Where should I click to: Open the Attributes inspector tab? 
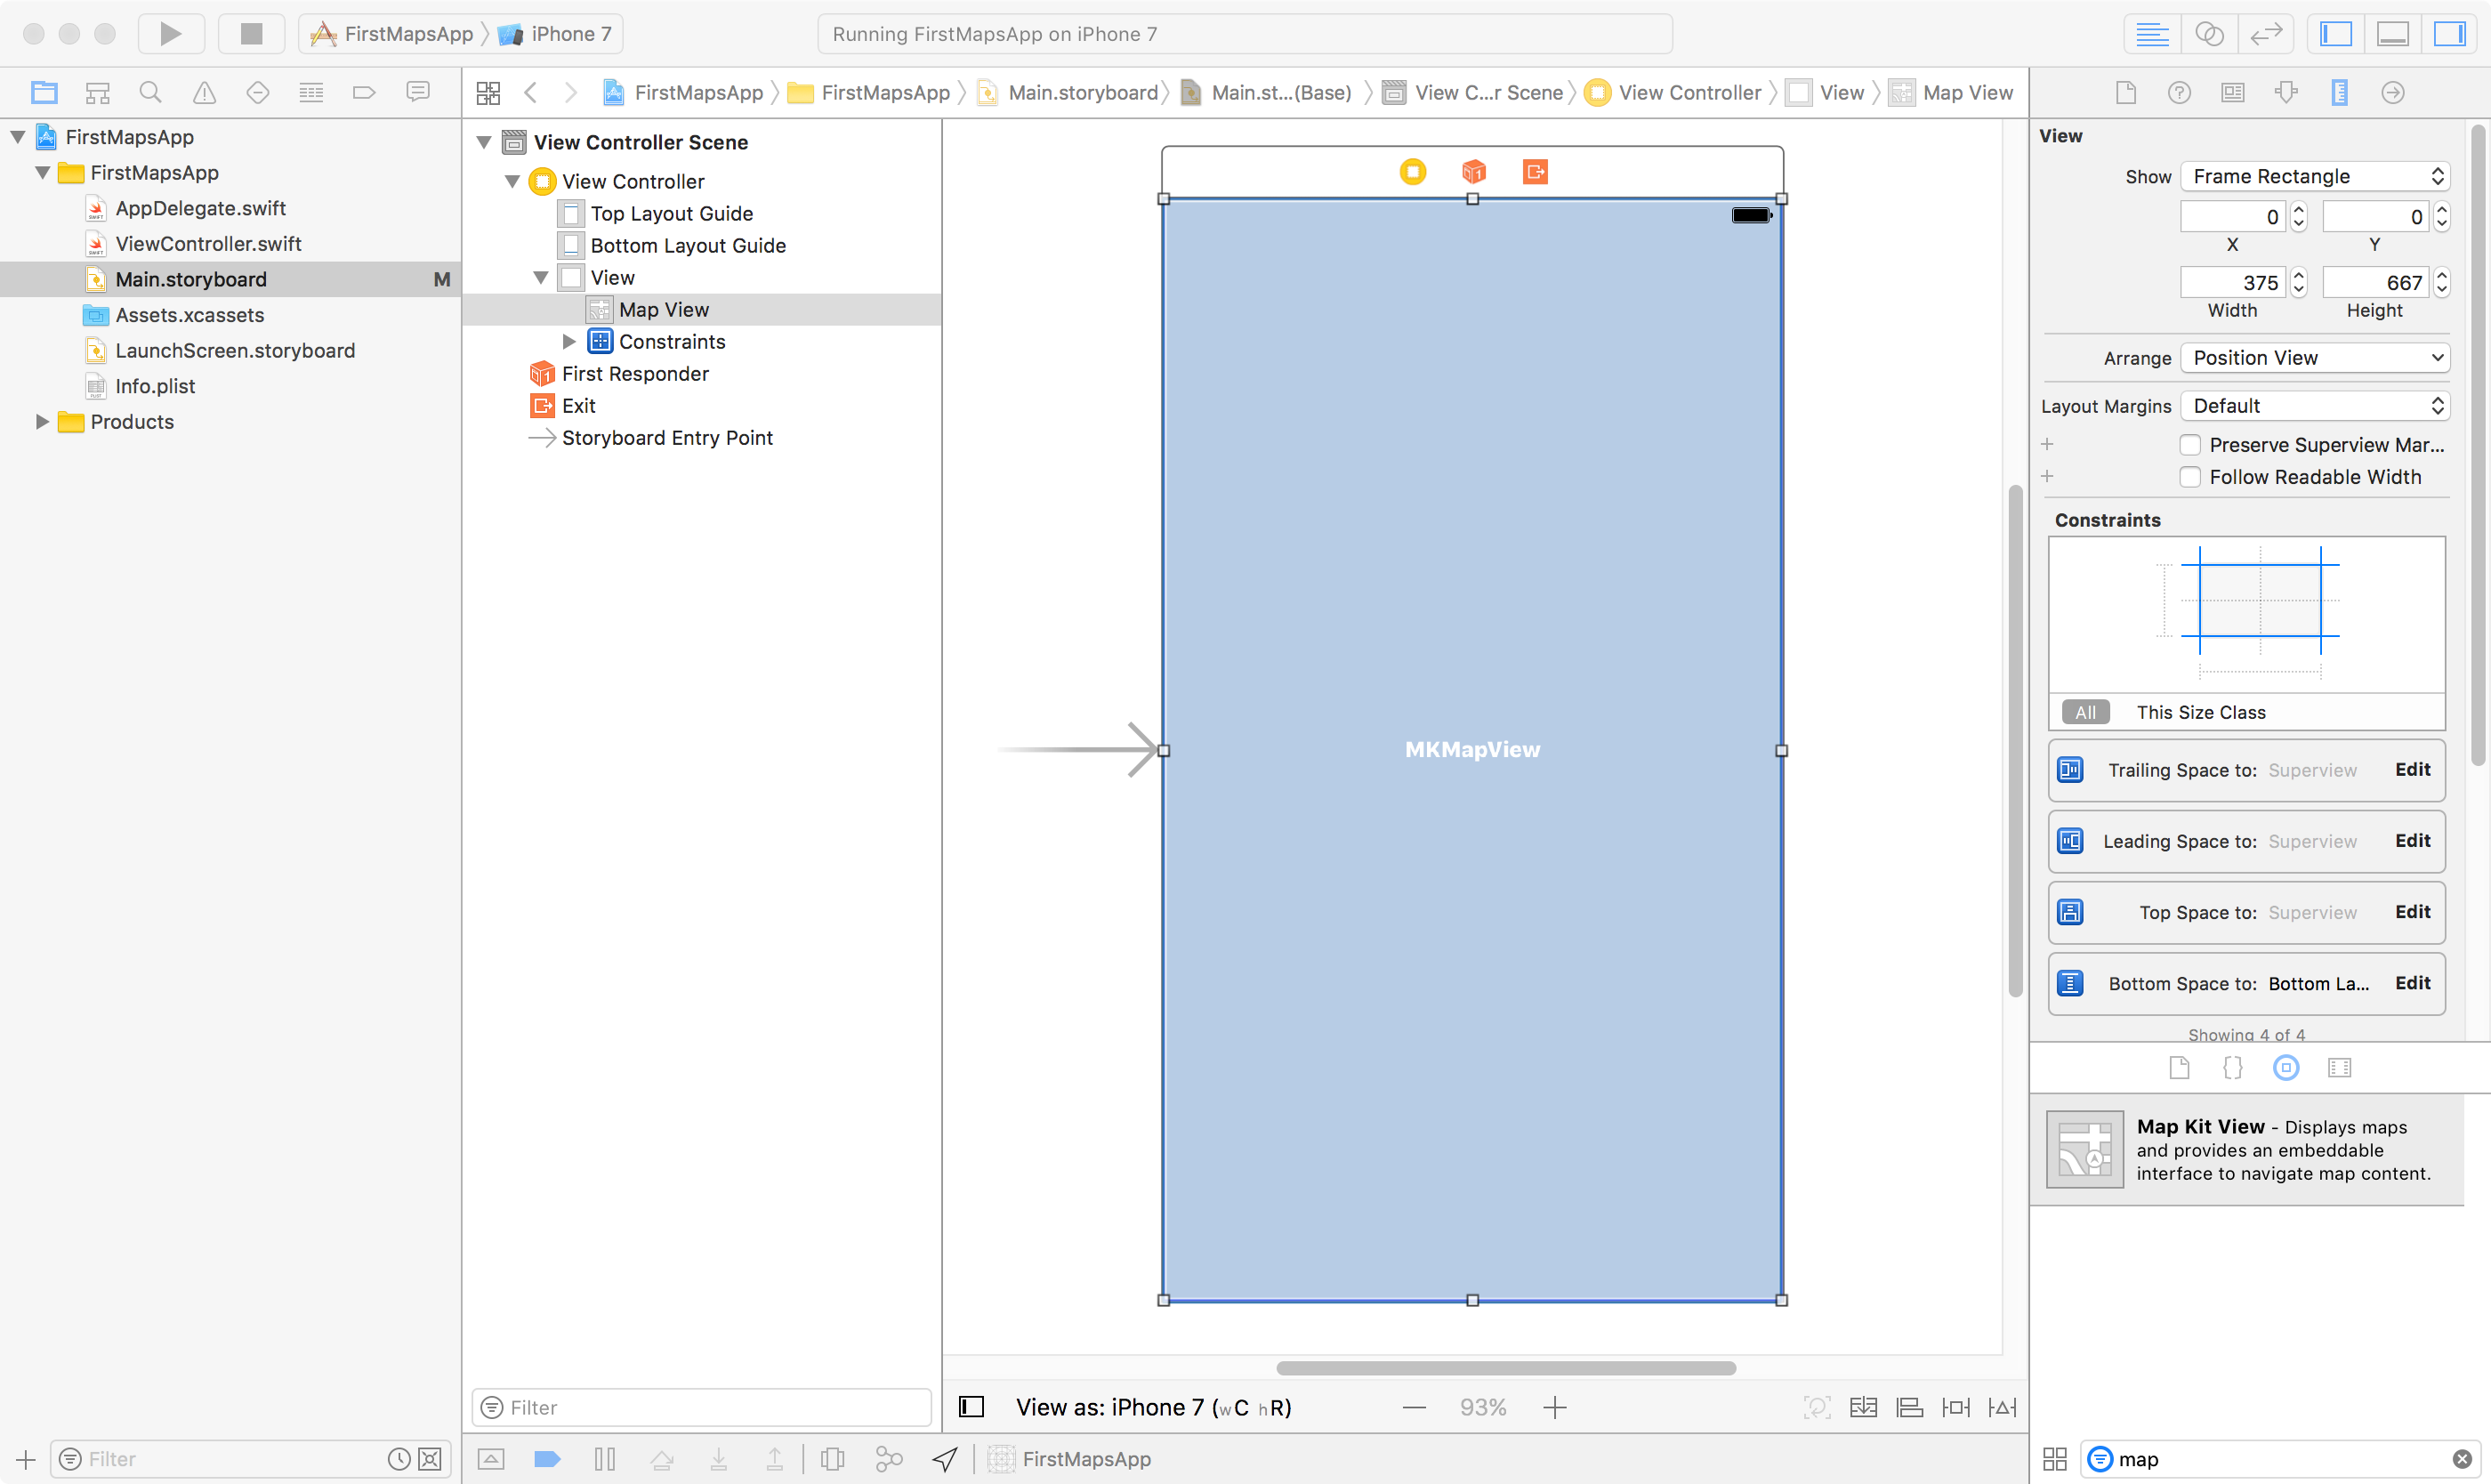2286,93
